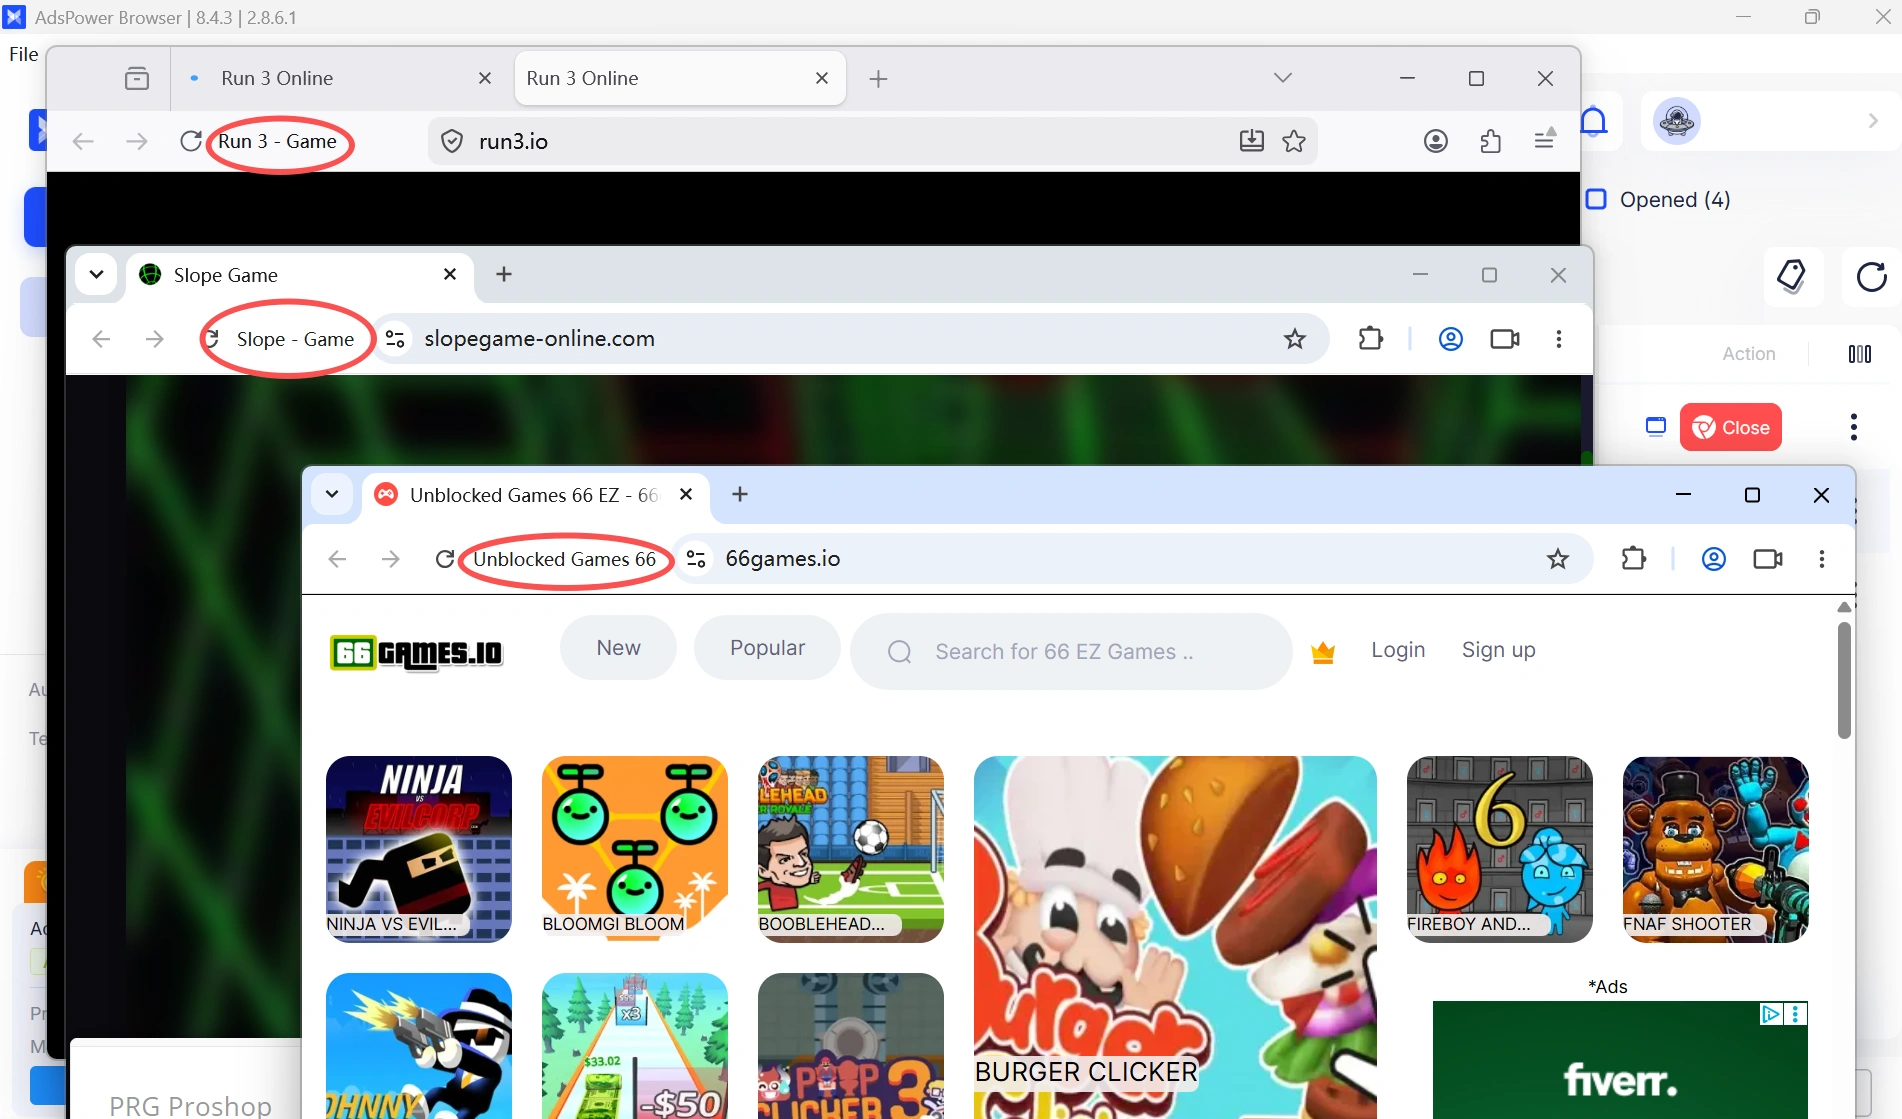1902x1119 pixels.
Task: Open AdsPower row three-dot more options
Action: tap(1854, 427)
